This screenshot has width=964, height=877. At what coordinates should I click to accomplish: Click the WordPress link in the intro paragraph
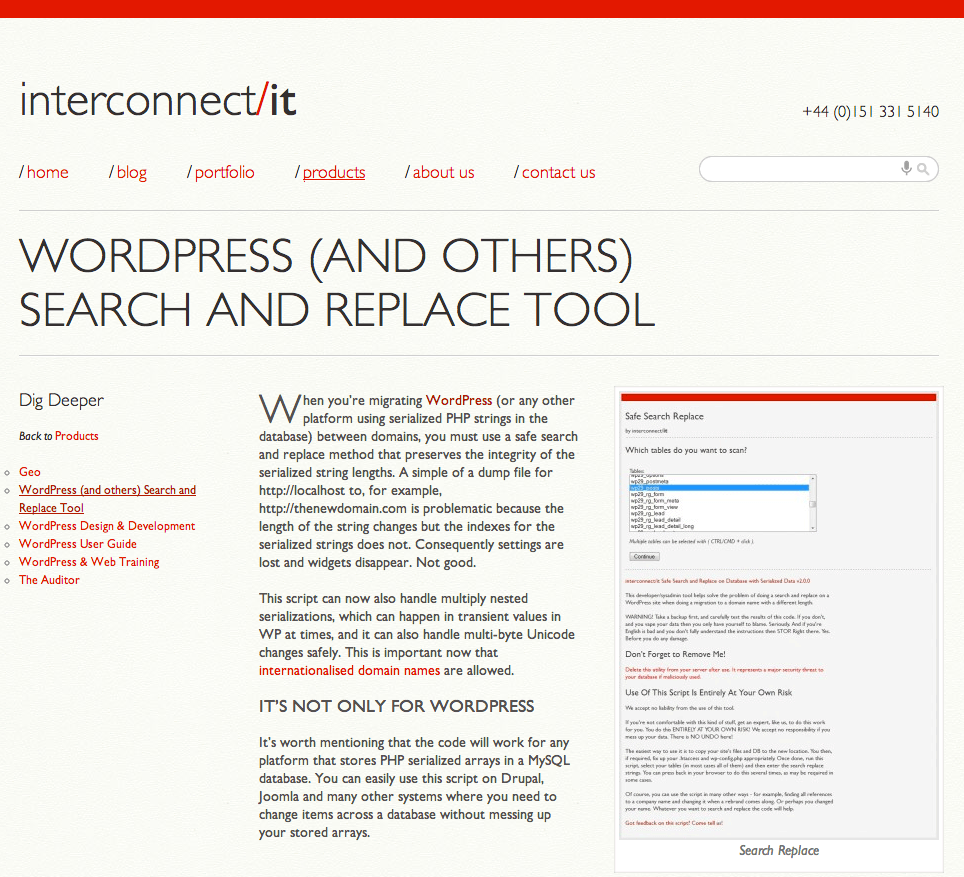pyautogui.click(x=459, y=400)
